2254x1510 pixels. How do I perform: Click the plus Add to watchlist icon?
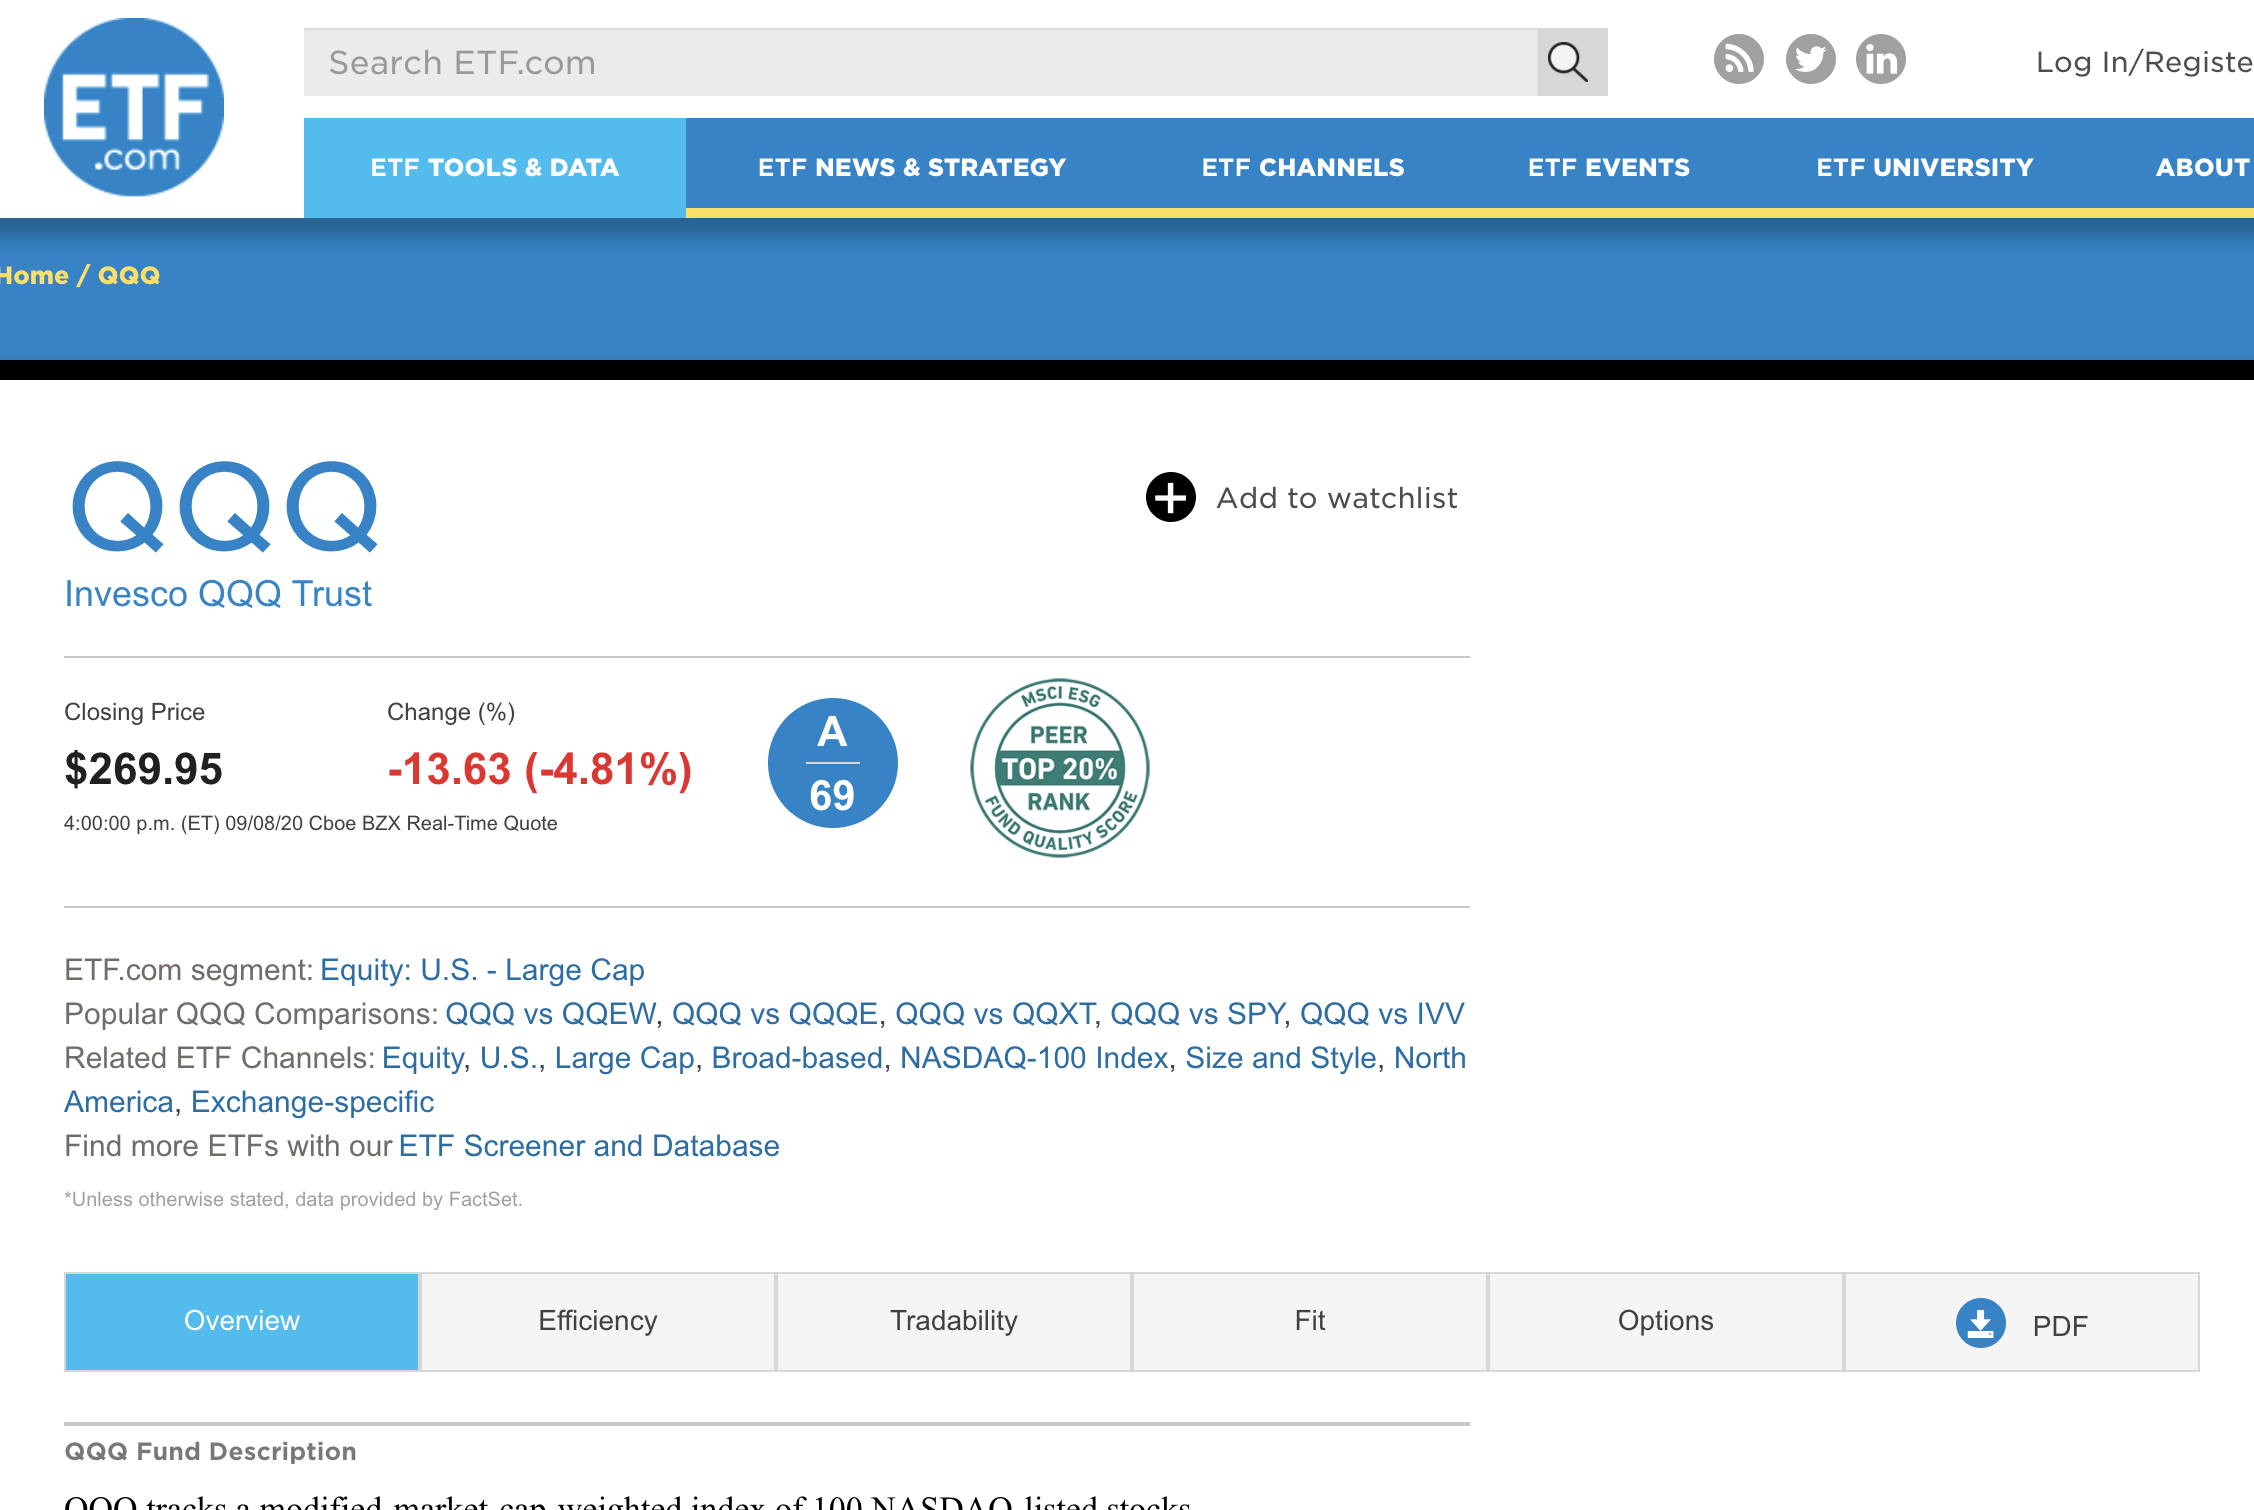tap(1170, 498)
